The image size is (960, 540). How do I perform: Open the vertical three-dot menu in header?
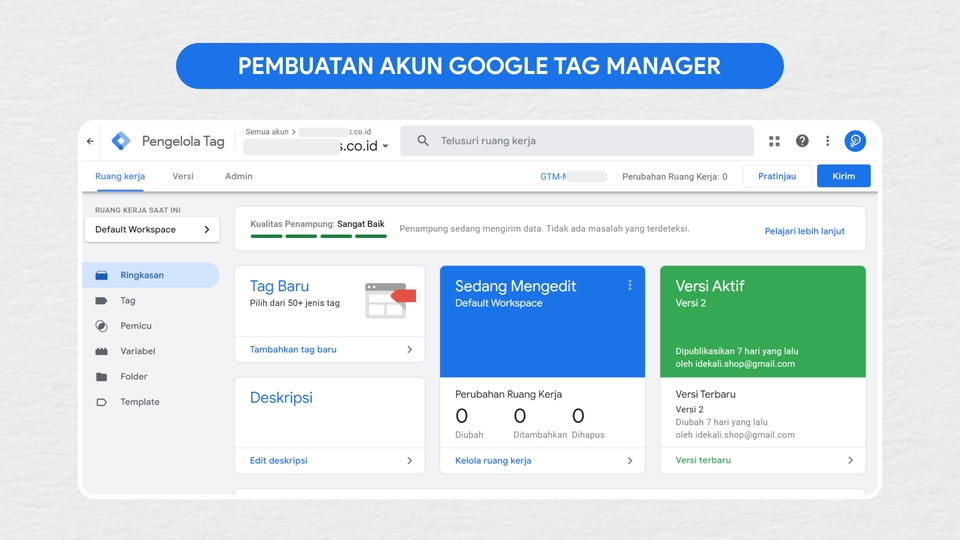click(x=828, y=141)
